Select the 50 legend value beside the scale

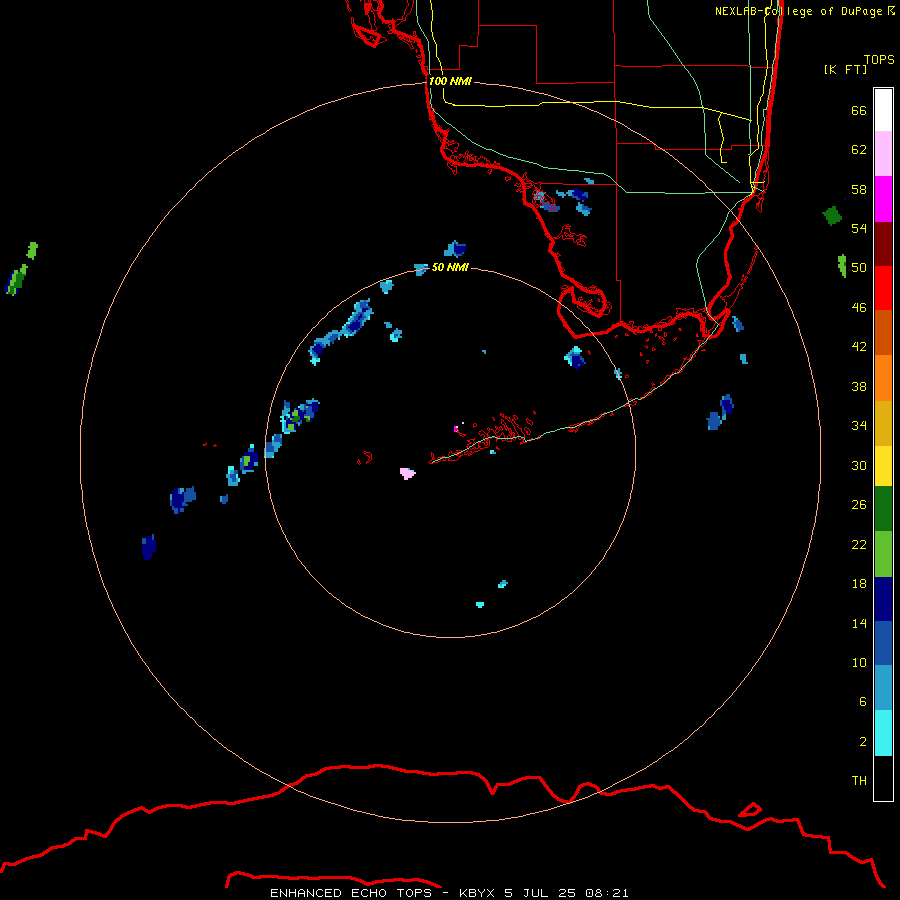tap(859, 267)
